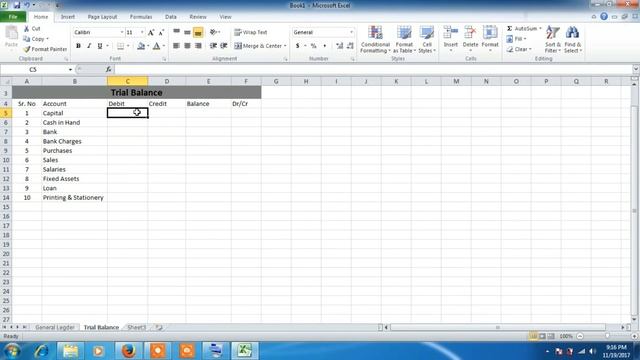Viewport: 640px width, 360px height.
Task: Toggle center text alignment button
Action: click(x=187, y=46)
